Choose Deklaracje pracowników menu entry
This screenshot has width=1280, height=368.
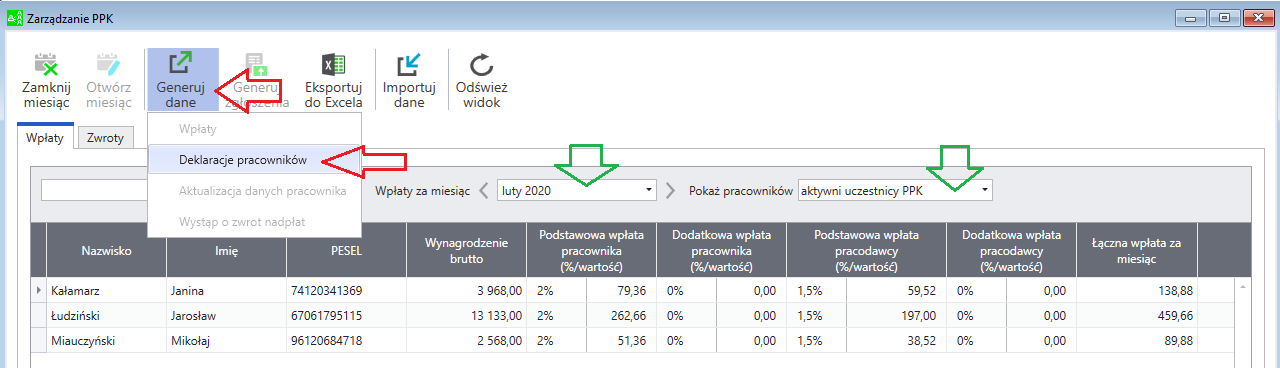(254, 159)
